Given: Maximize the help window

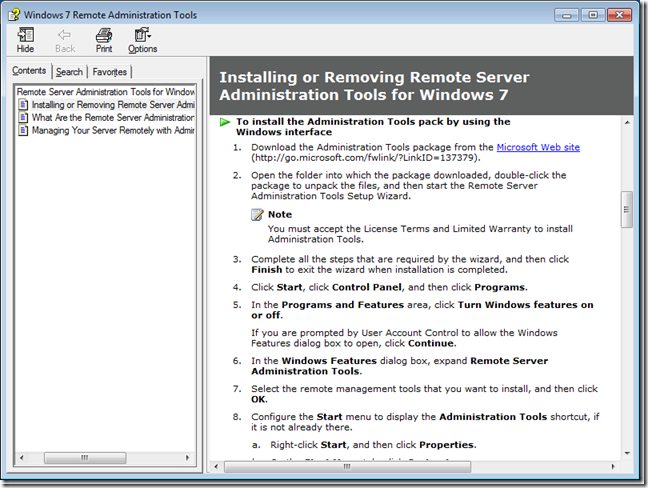Looking at the screenshot, I should [593, 15].
